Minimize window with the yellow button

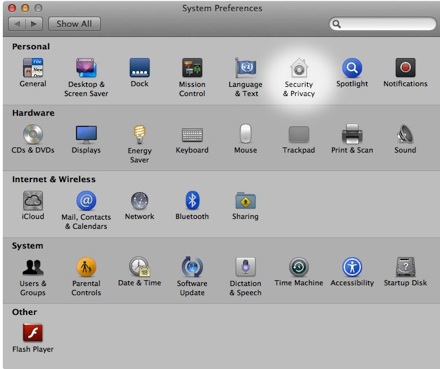coord(25,8)
